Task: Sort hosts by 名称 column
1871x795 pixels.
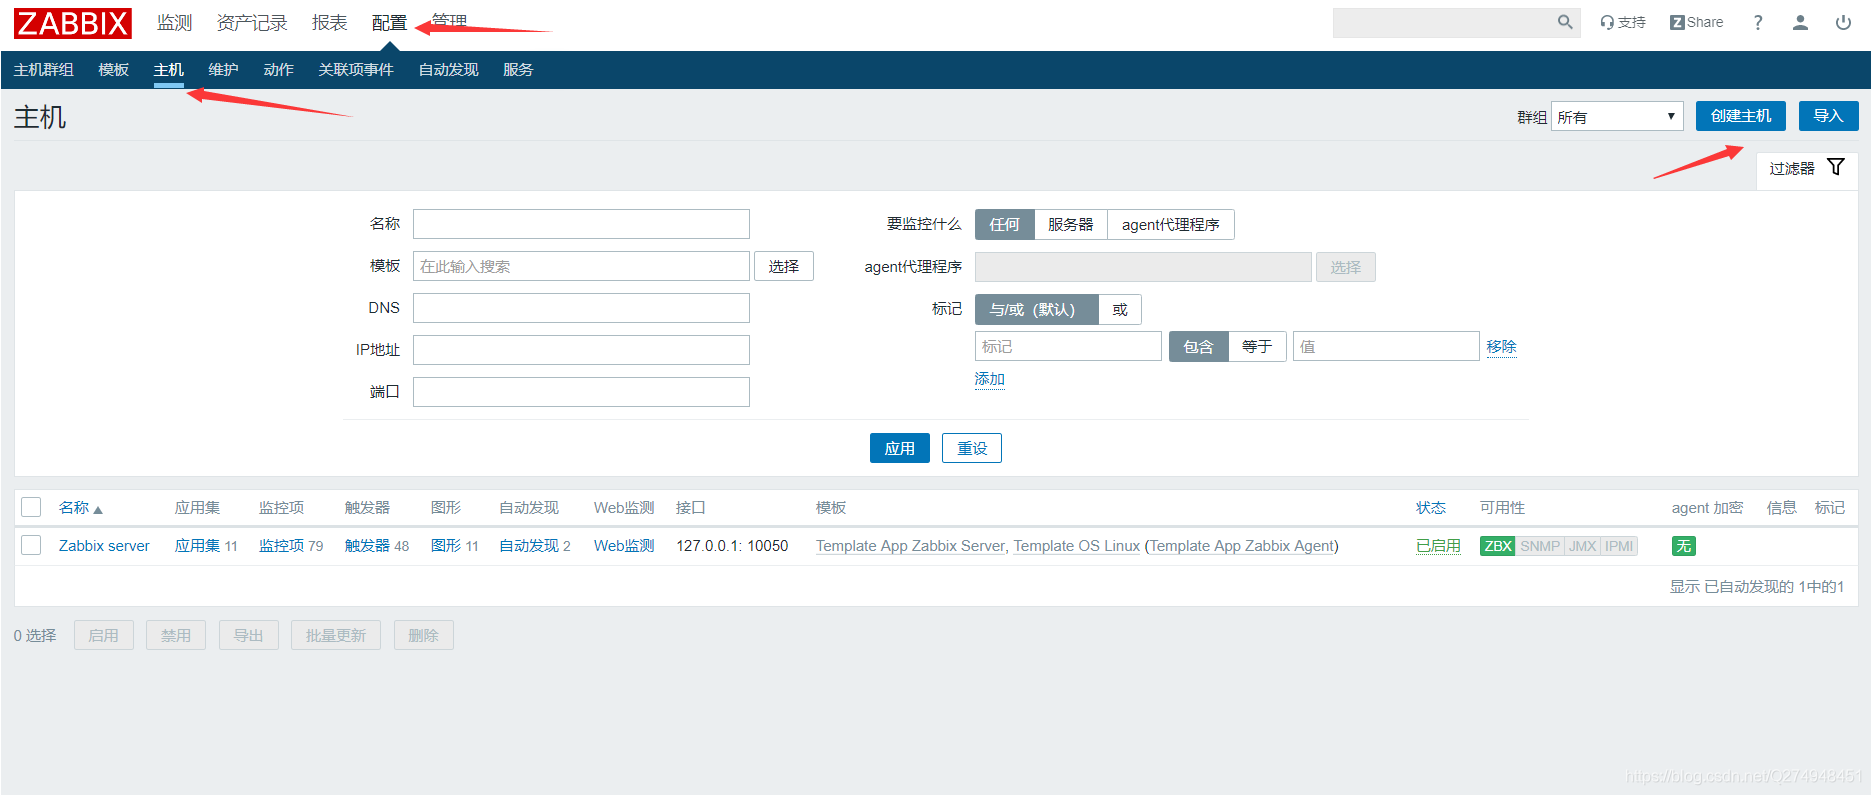Action: 80,508
